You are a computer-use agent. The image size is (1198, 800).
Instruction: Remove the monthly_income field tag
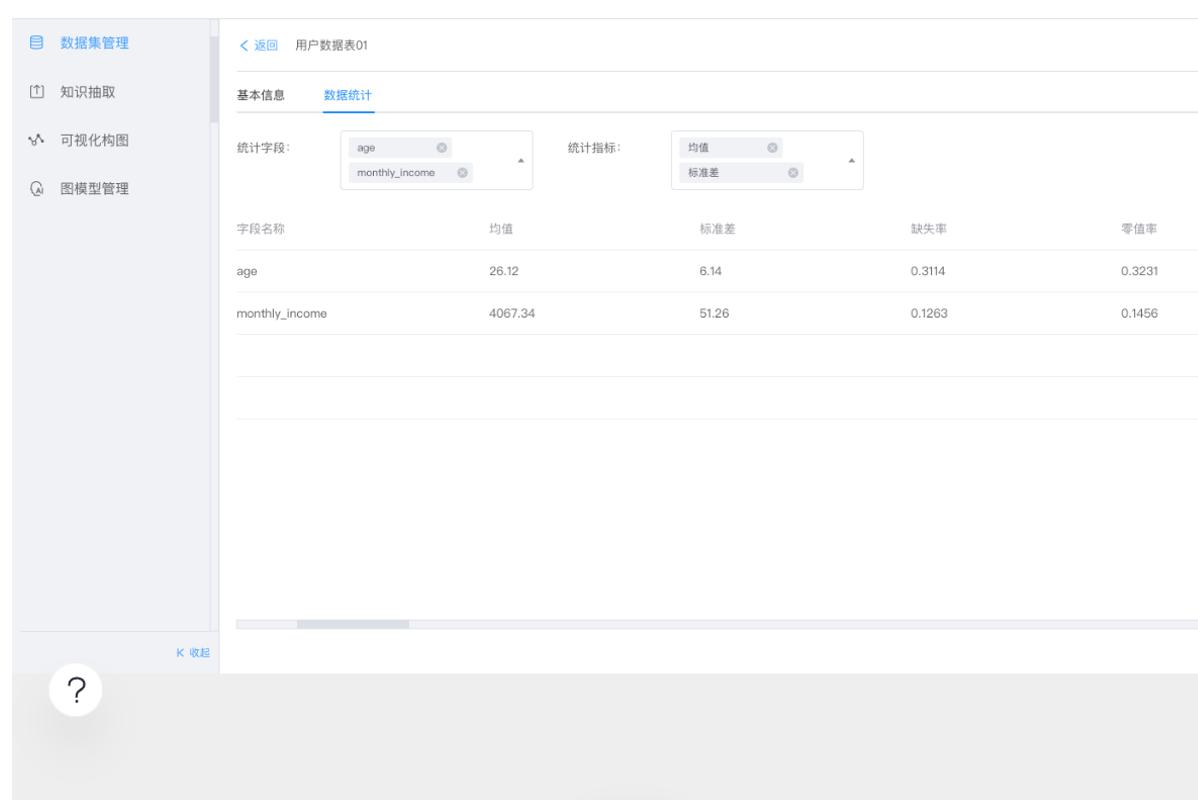tap(462, 172)
